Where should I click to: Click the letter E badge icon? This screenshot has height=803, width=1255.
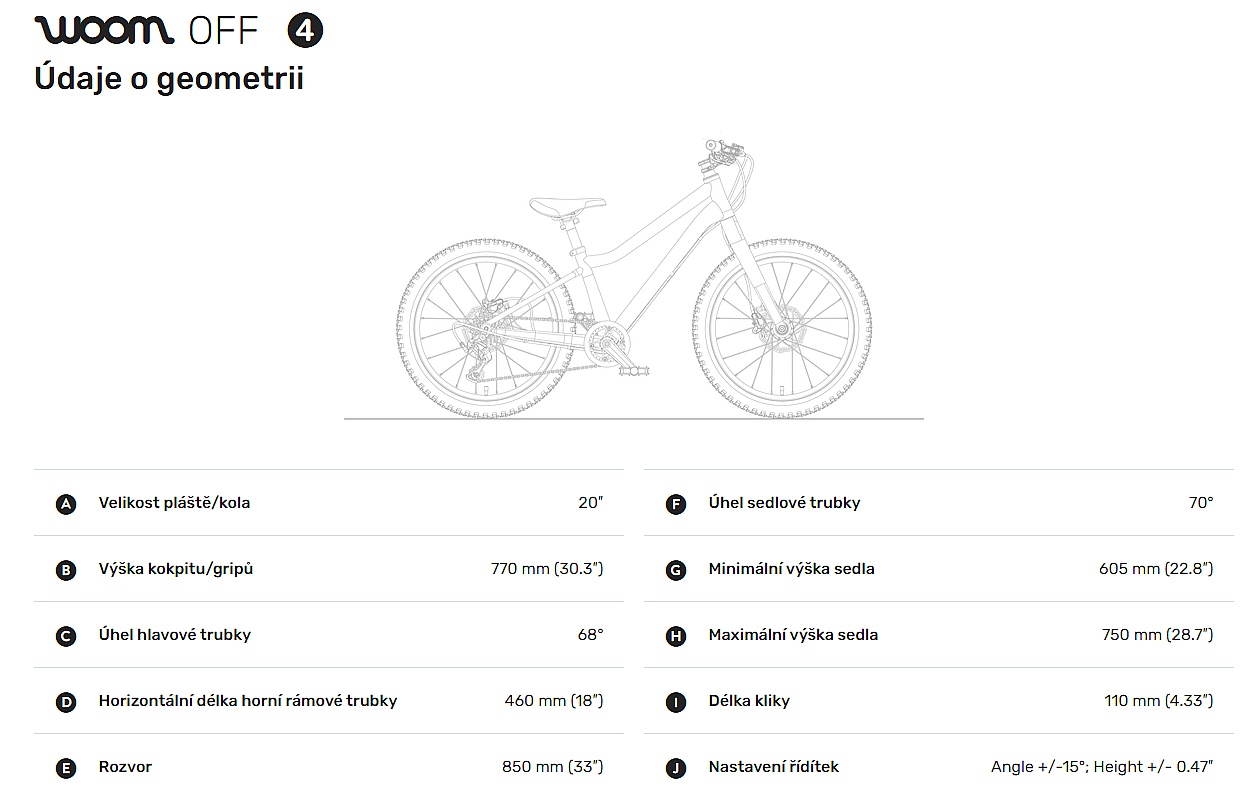[x=66, y=768]
